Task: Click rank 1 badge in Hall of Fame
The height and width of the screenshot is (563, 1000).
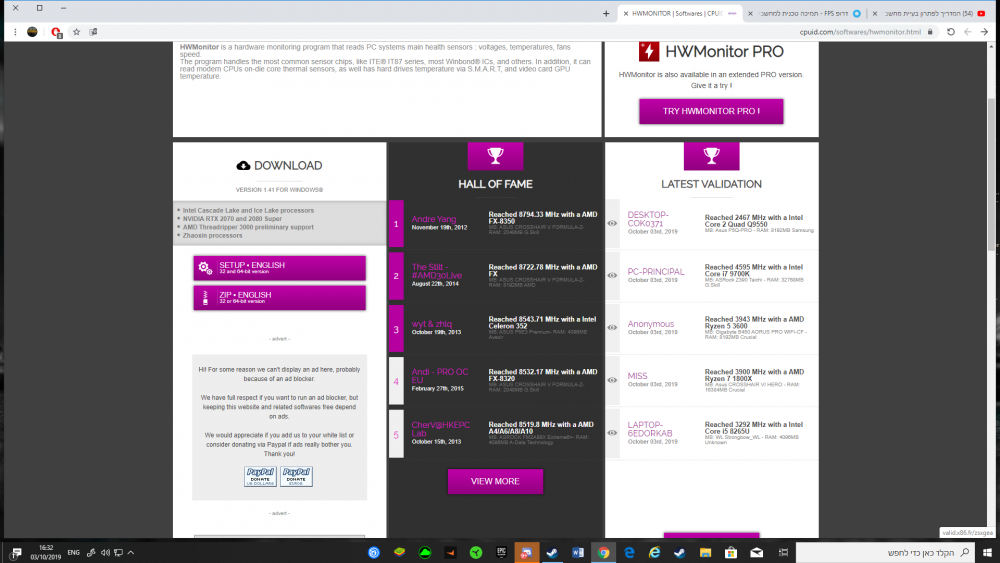Action: (x=396, y=224)
